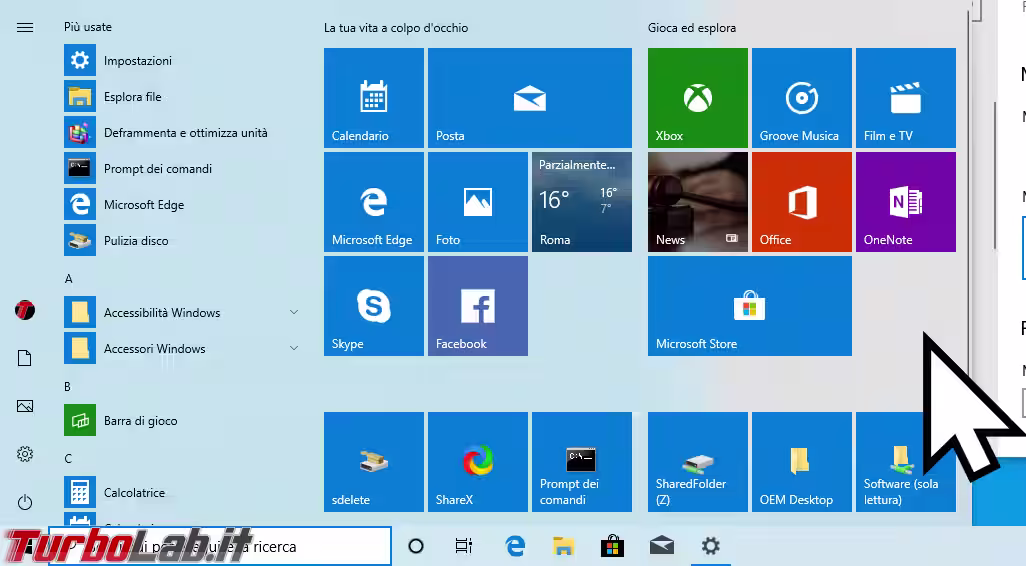1026x566 pixels.
Task: Click the taskbar search box
Action: click(x=220, y=546)
